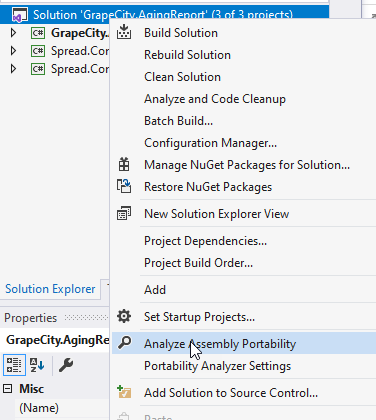Expand the GrapeCity project node
The width and height of the screenshot is (376, 420).
click(x=13, y=33)
